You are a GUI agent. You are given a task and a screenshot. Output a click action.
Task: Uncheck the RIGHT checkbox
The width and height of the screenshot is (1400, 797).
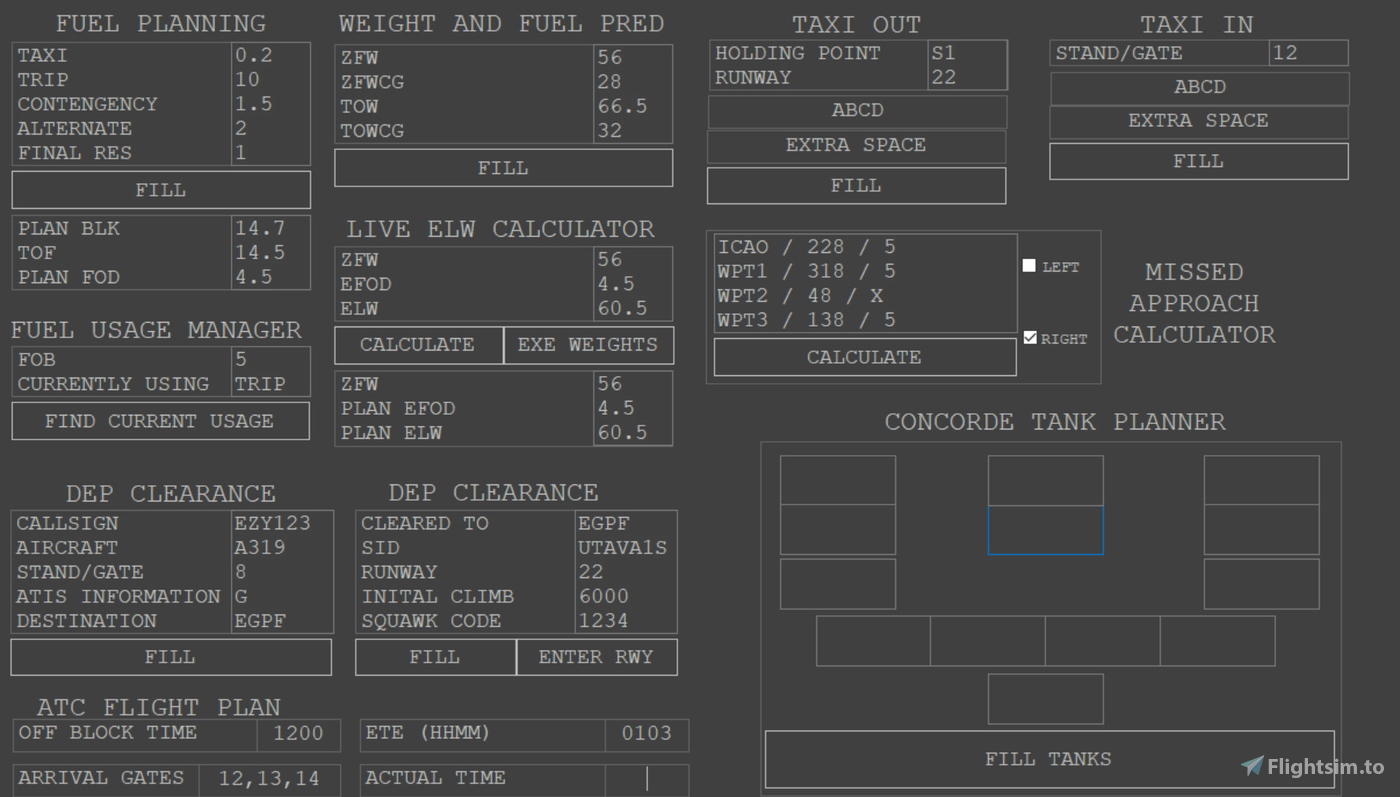point(1030,337)
